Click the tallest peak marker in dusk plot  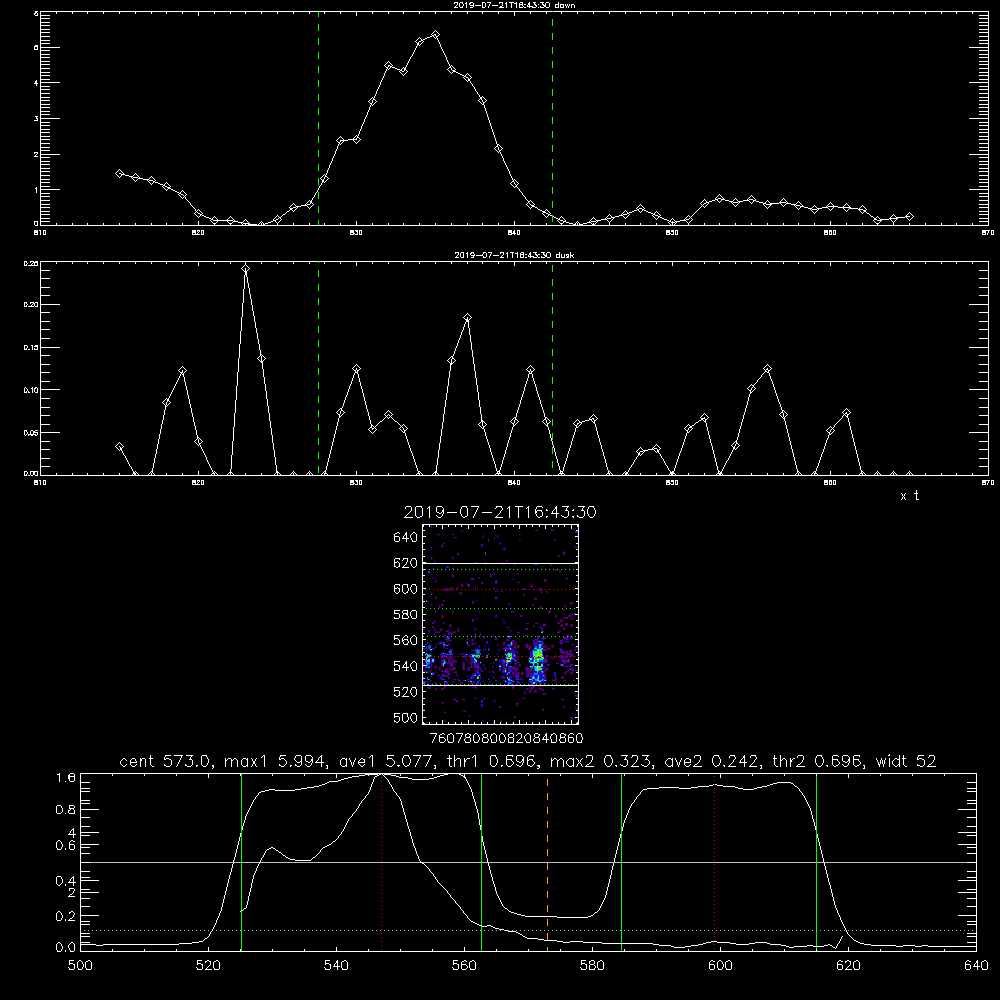coord(246,268)
